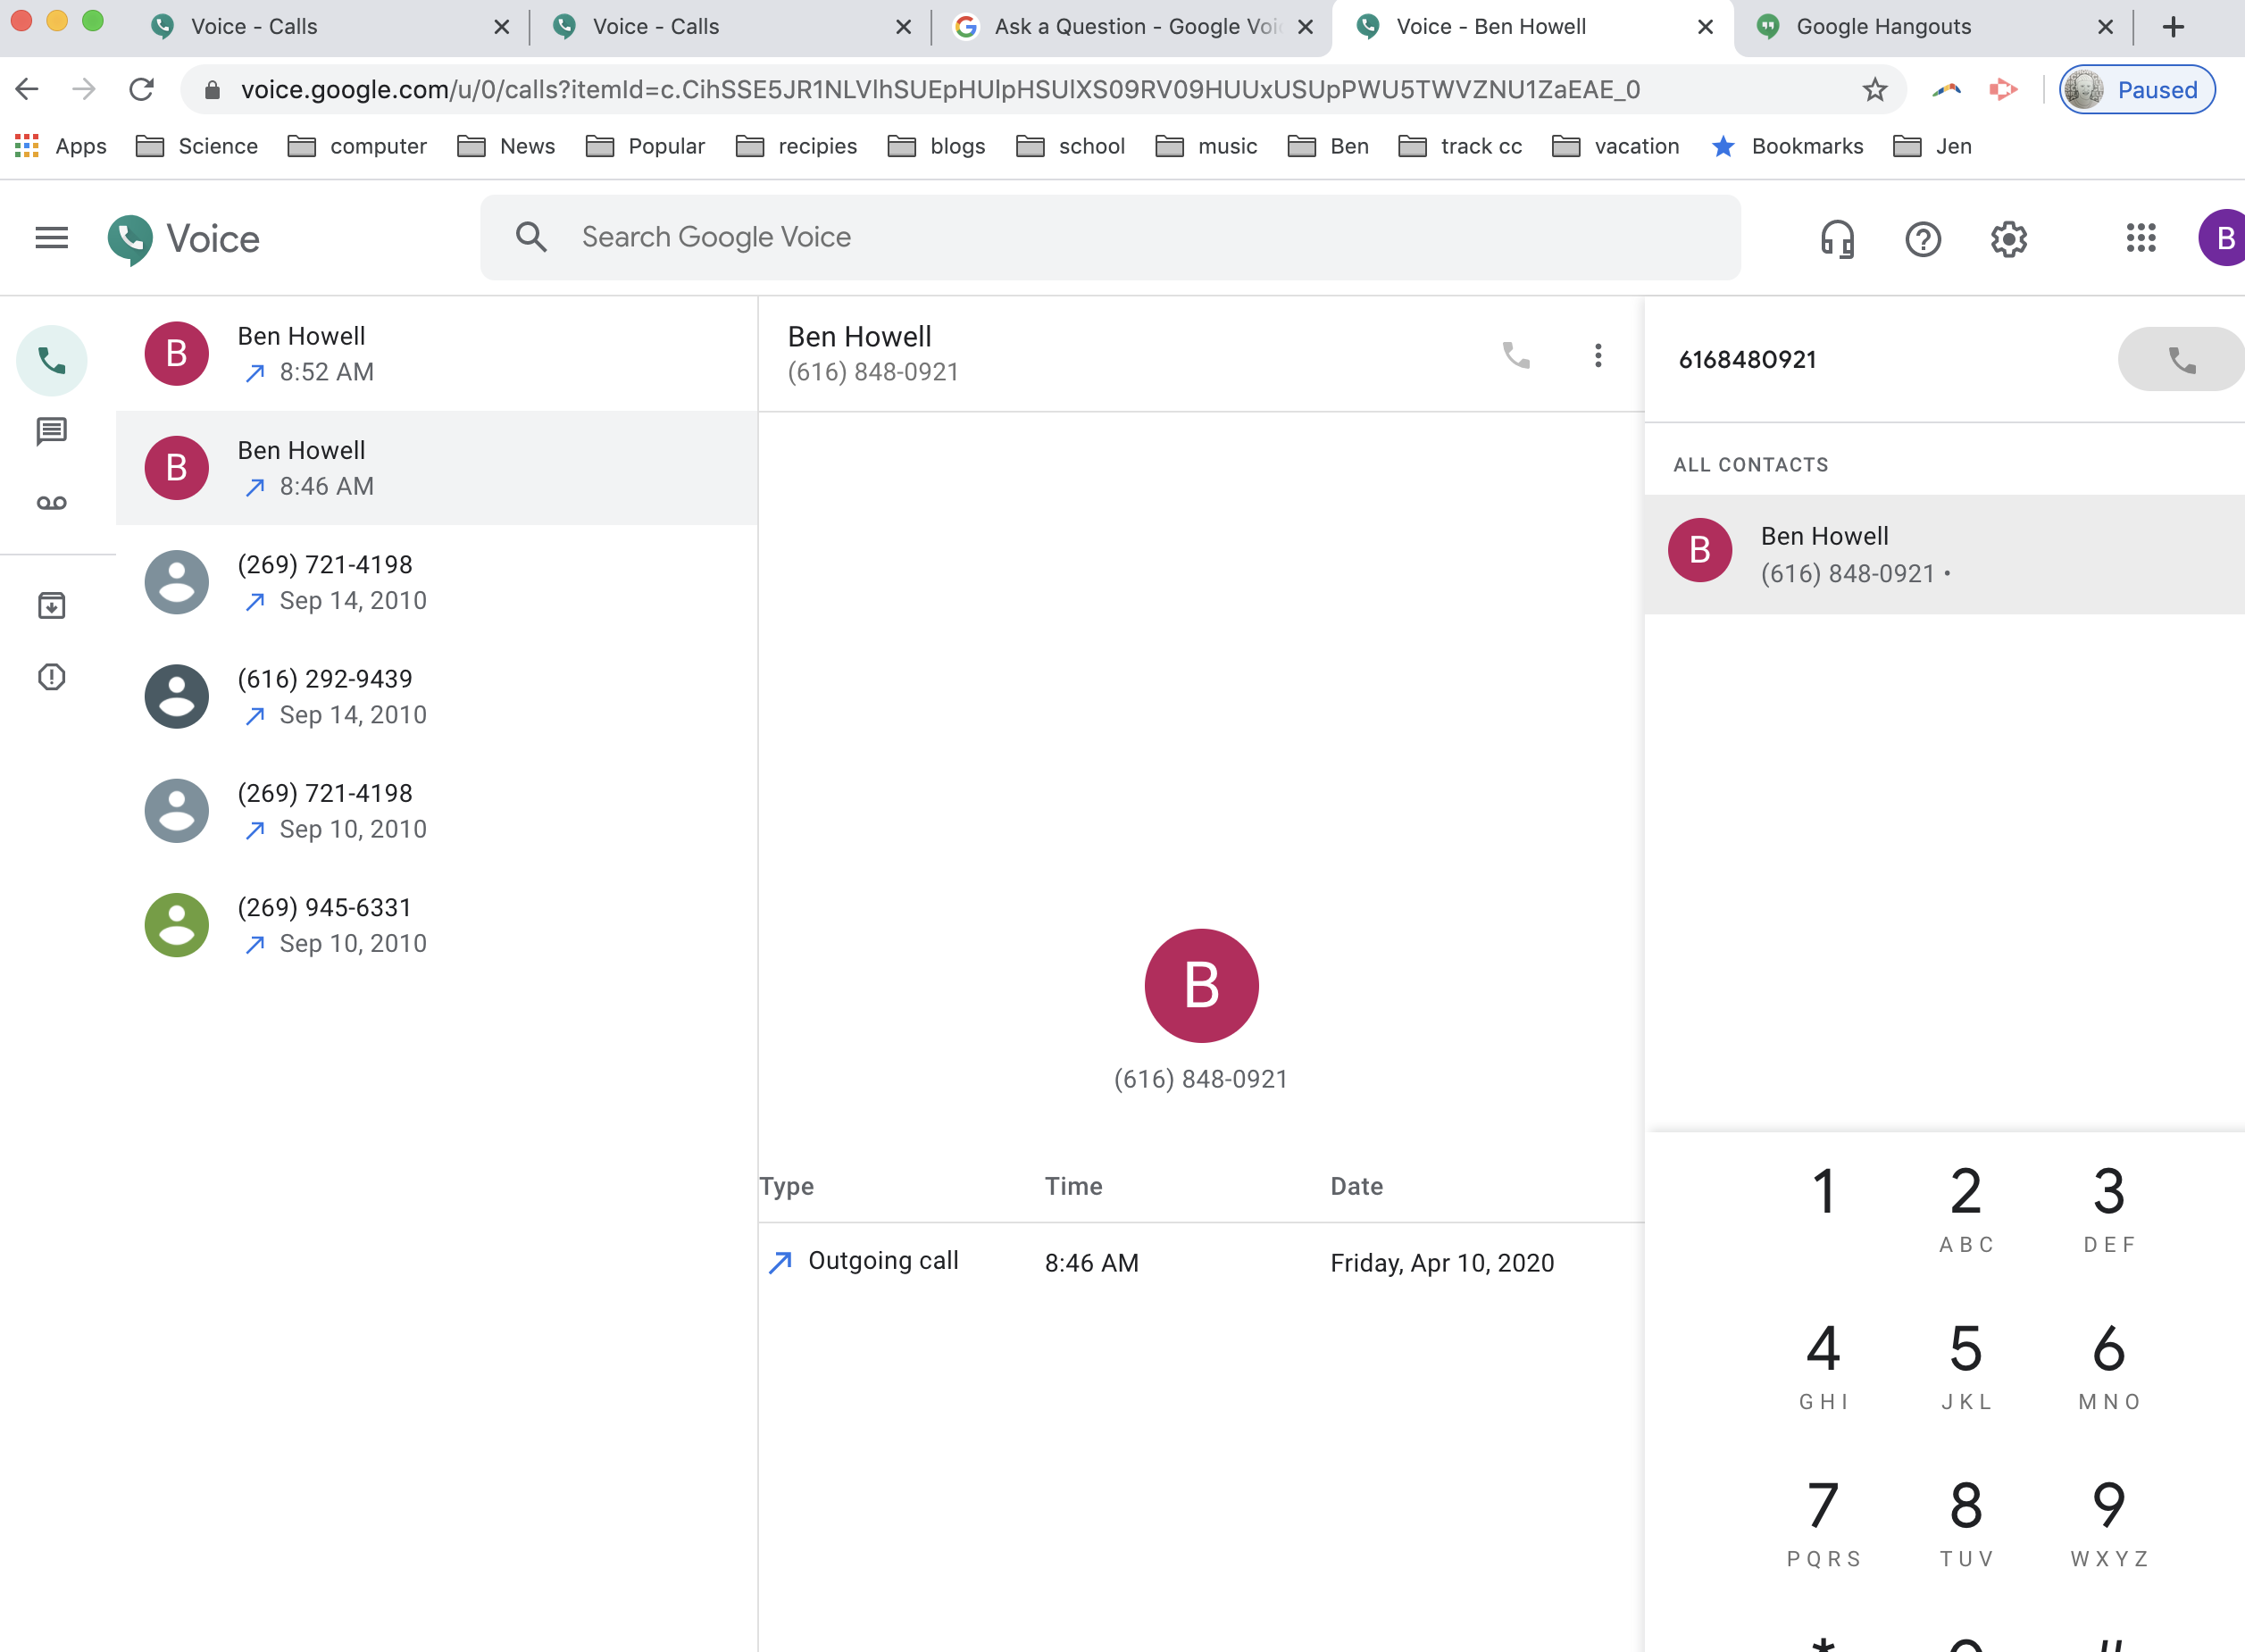This screenshot has height=1652, width=2245.
Task: Open the Voicemail sidebar icon
Action: coord(51,503)
